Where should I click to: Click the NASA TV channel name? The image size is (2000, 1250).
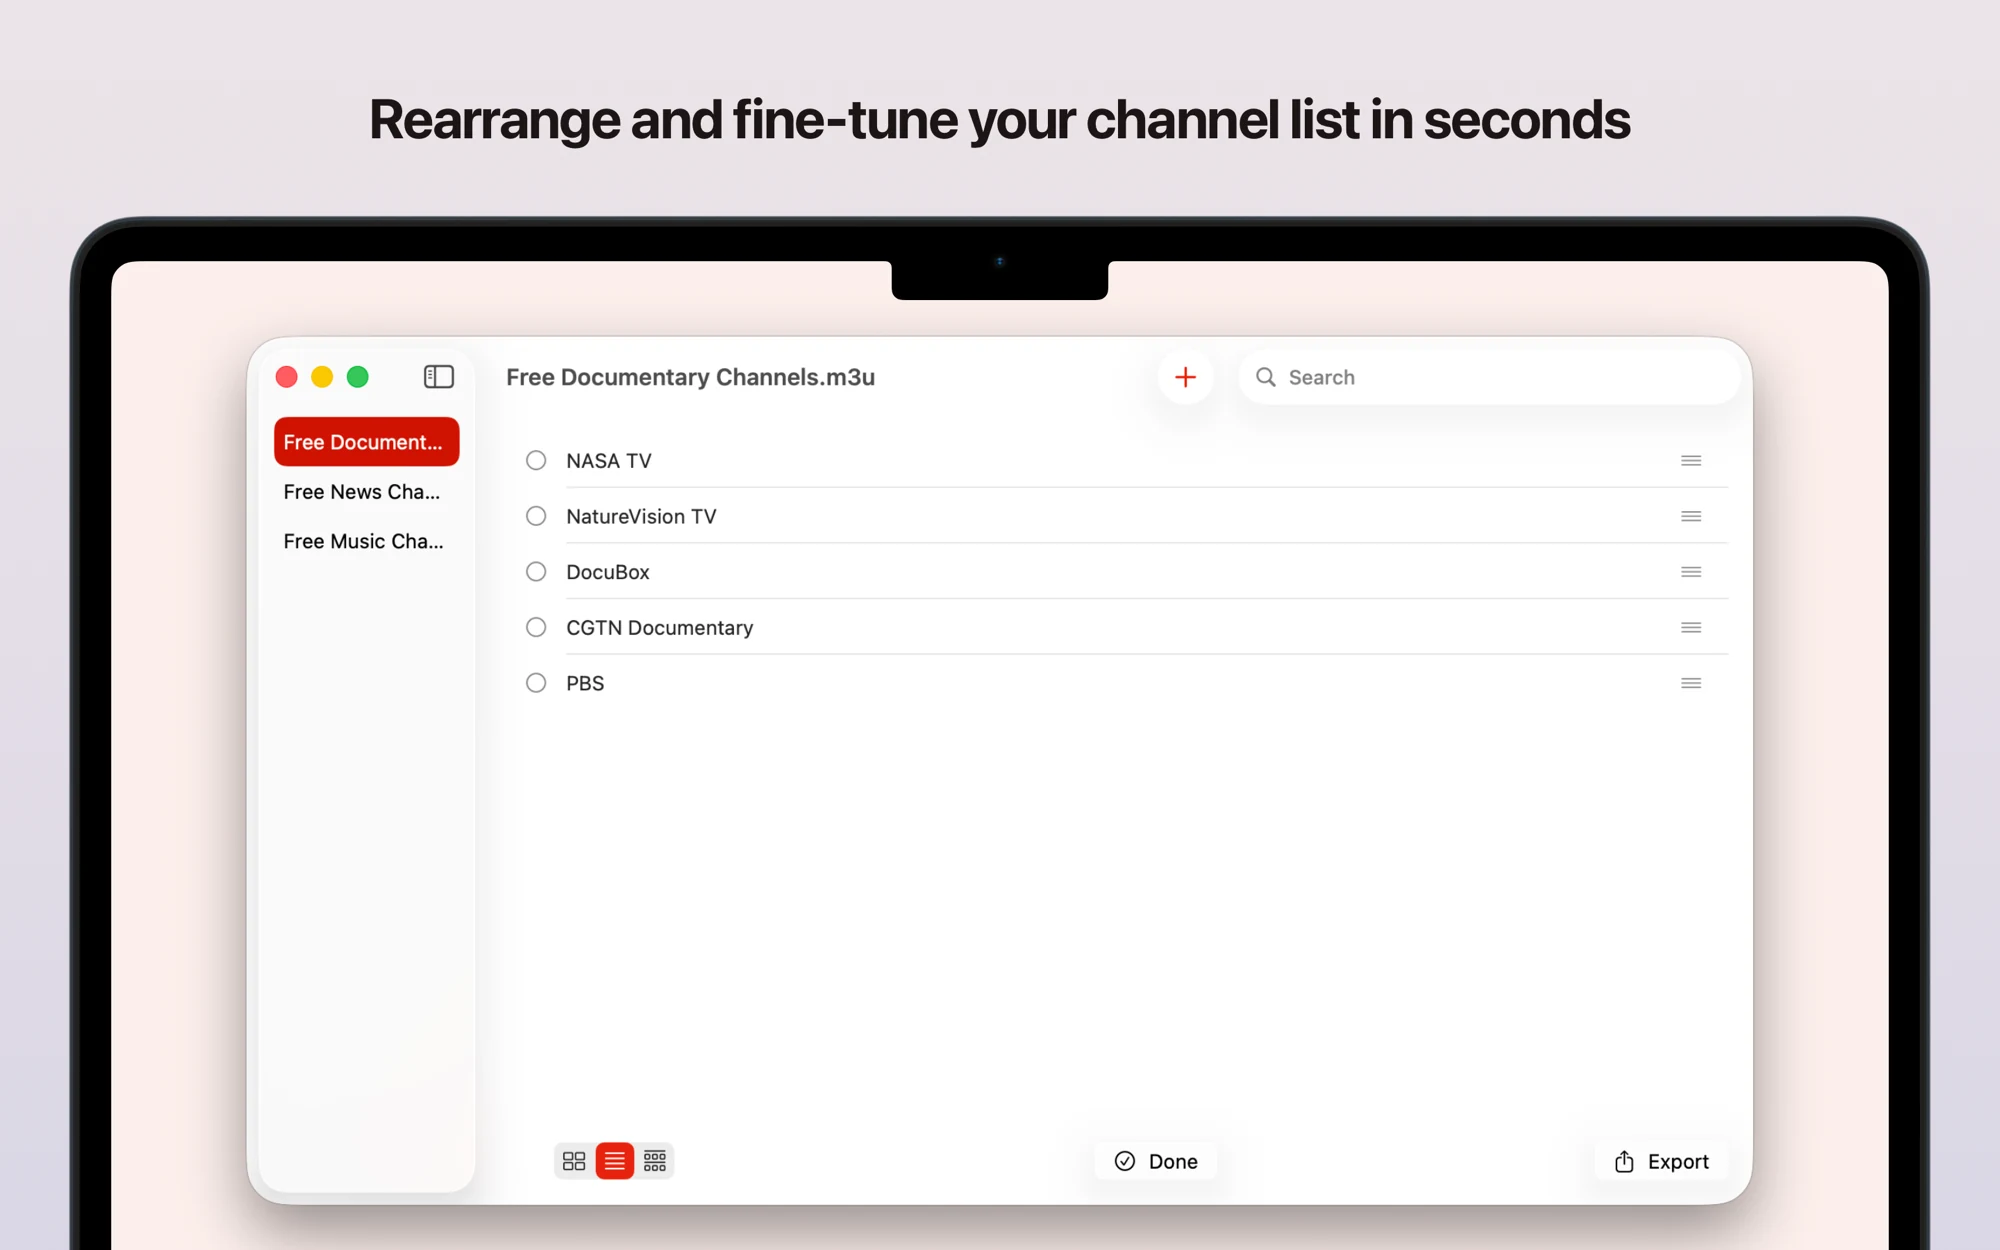608,461
